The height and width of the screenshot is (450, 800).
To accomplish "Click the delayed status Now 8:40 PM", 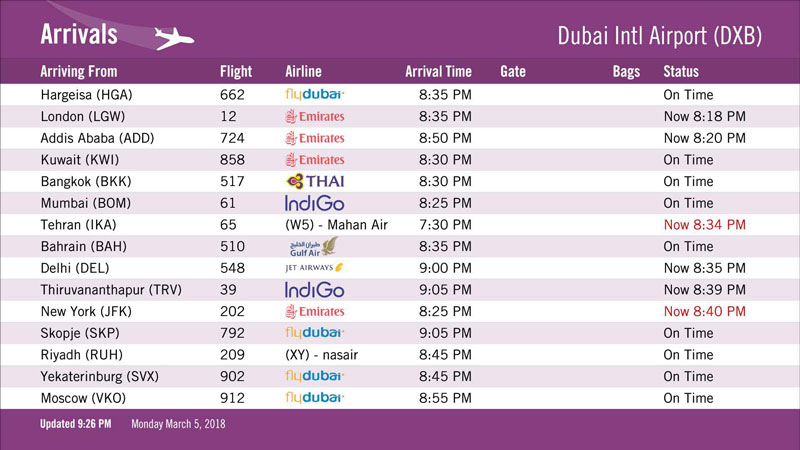I will click(x=705, y=311).
